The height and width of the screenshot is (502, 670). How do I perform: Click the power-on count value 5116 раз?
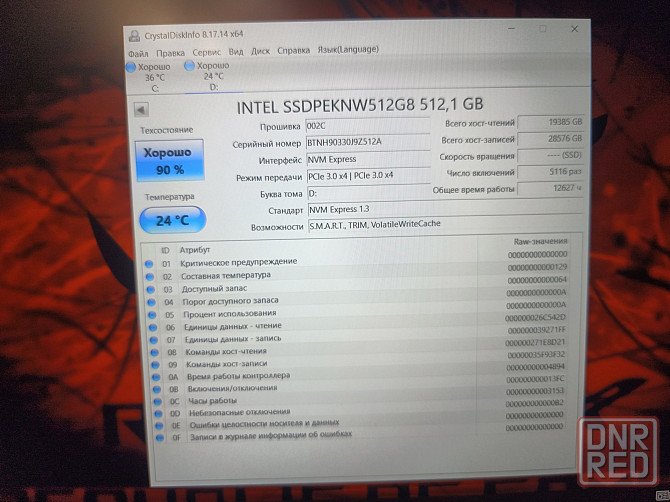550,172
